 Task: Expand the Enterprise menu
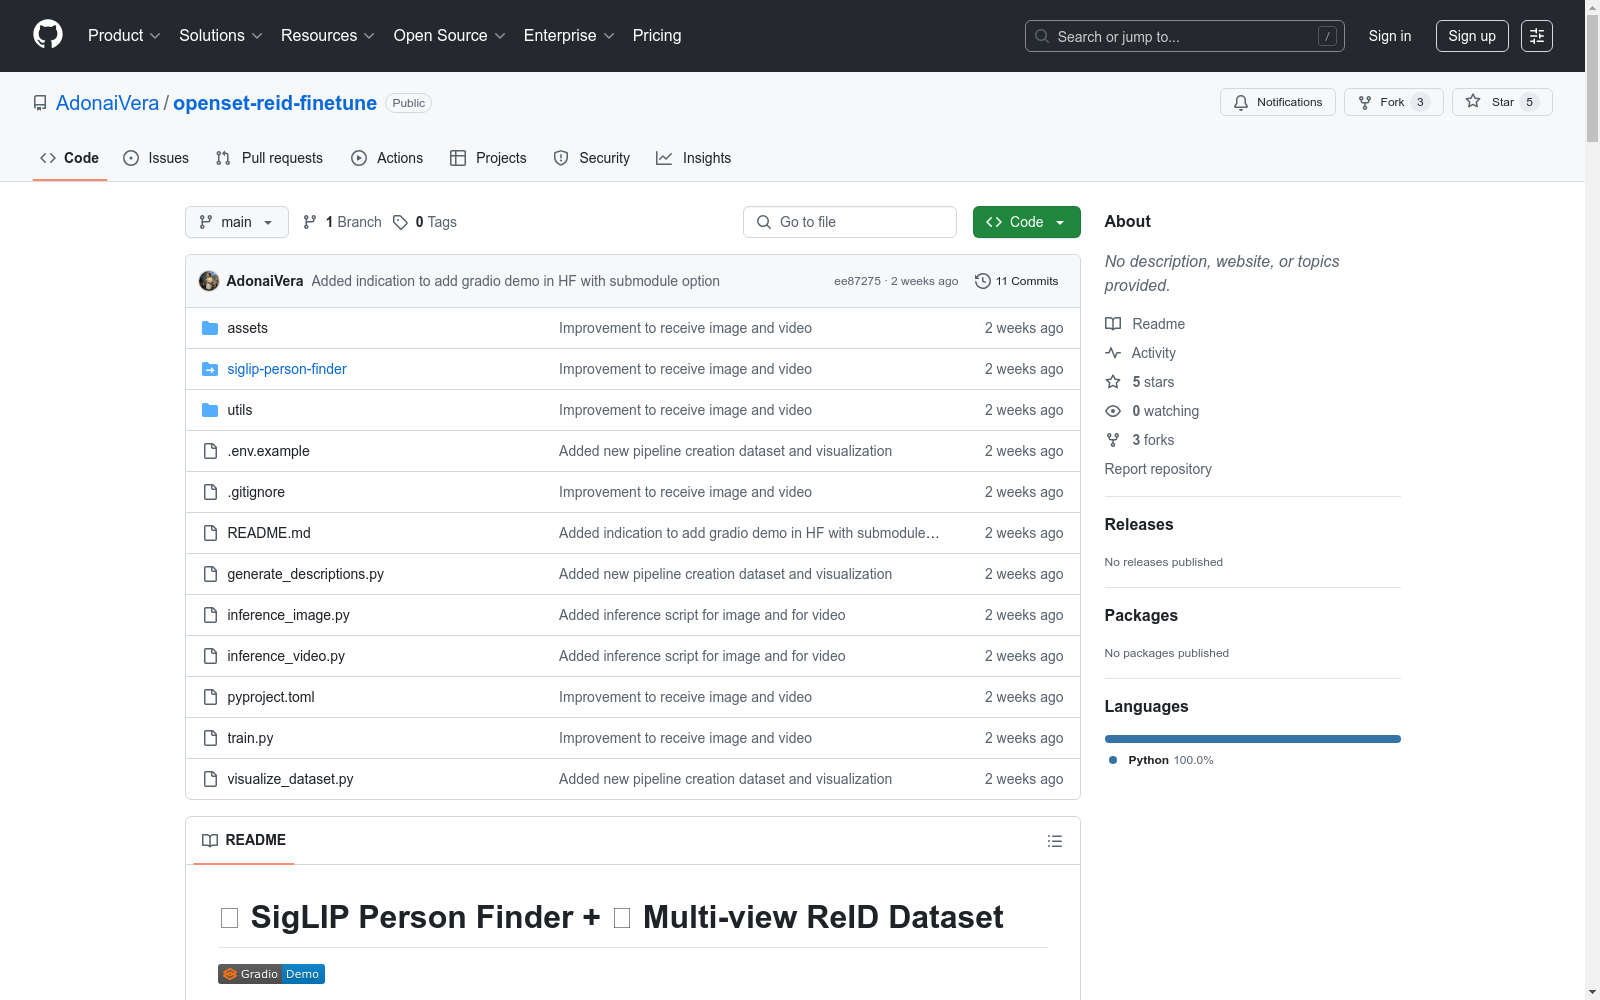point(569,36)
